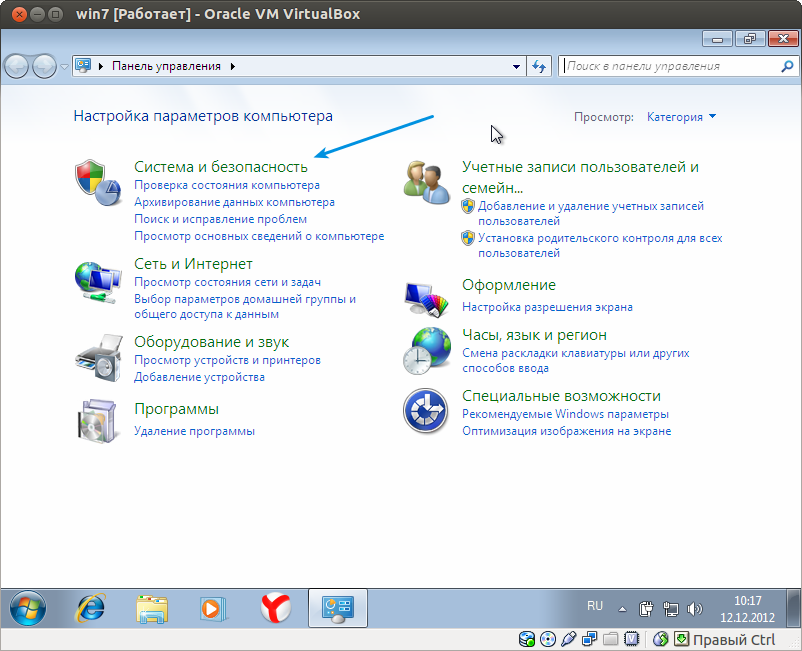Open Архивирование данных компьютера link
Screen dimensions: 802x651
[x=234, y=202]
